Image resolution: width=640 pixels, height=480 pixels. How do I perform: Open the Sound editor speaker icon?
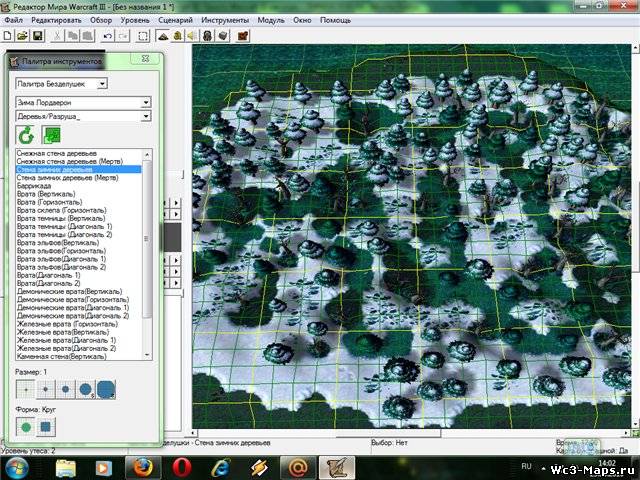(x=191, y=35)
